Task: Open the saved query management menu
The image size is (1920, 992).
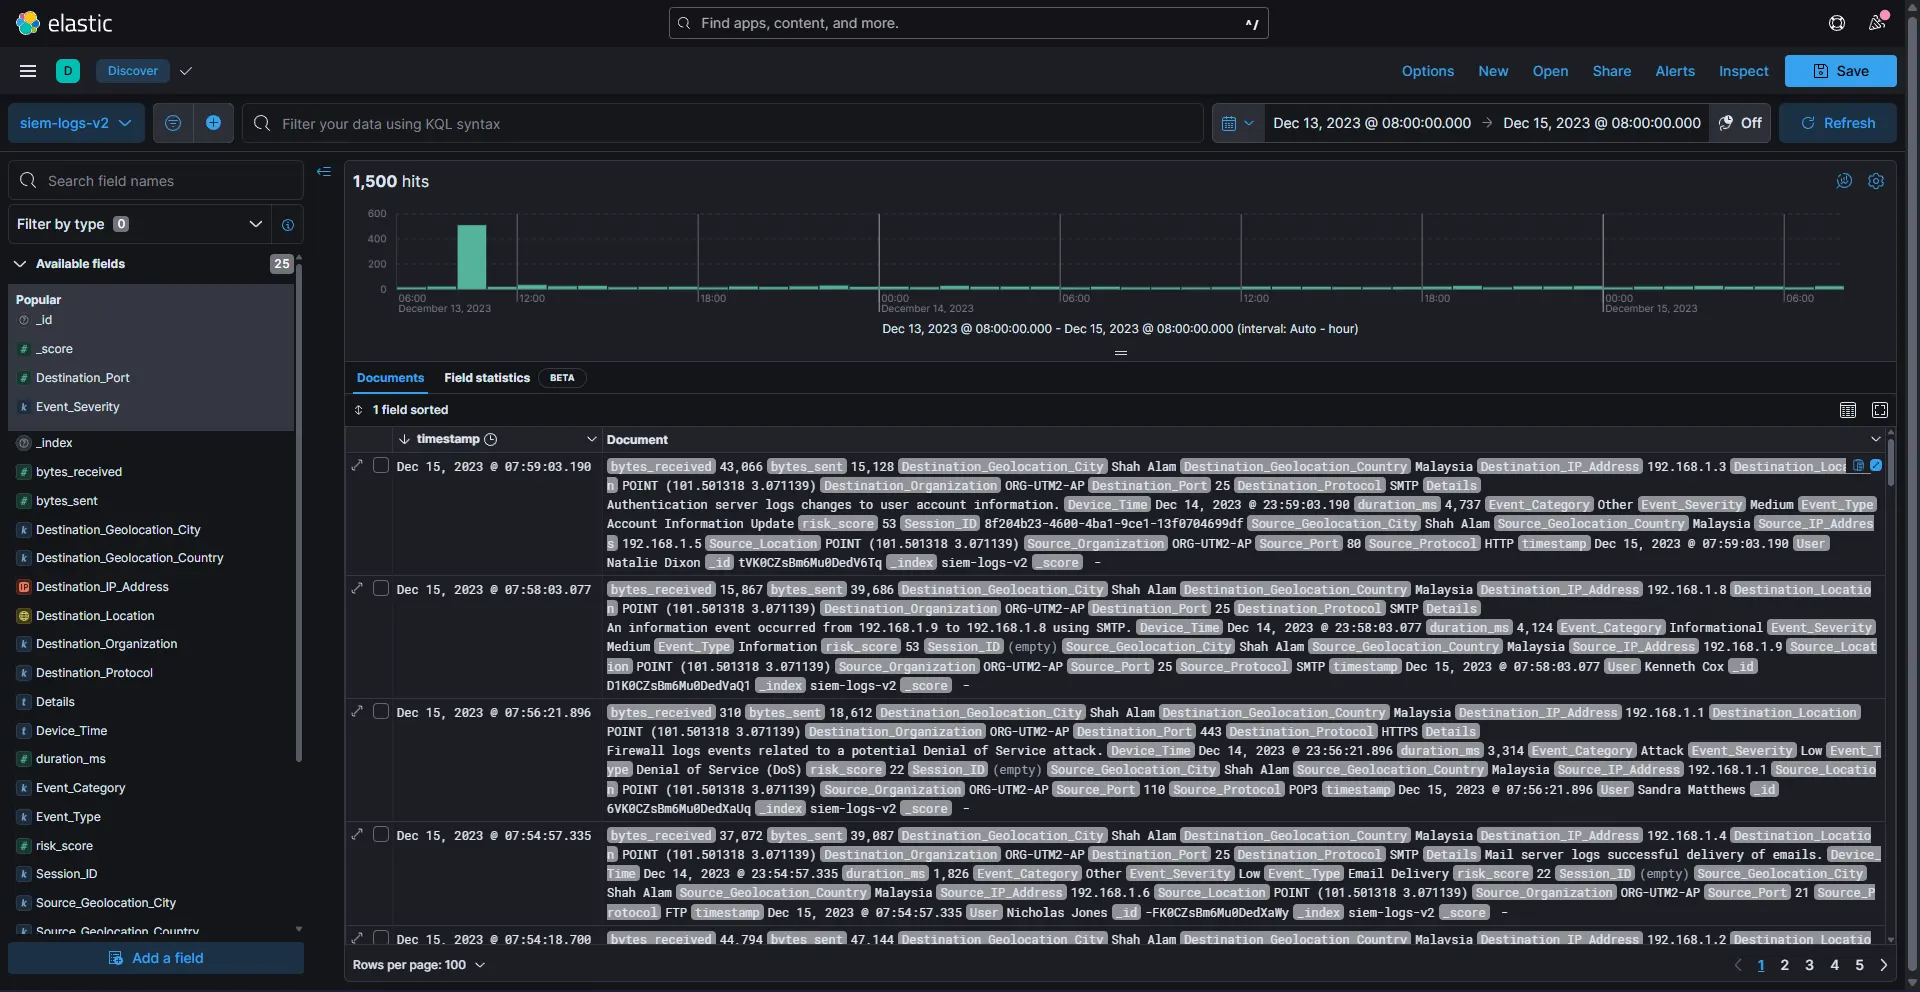Action: click(x=173, y=123)
